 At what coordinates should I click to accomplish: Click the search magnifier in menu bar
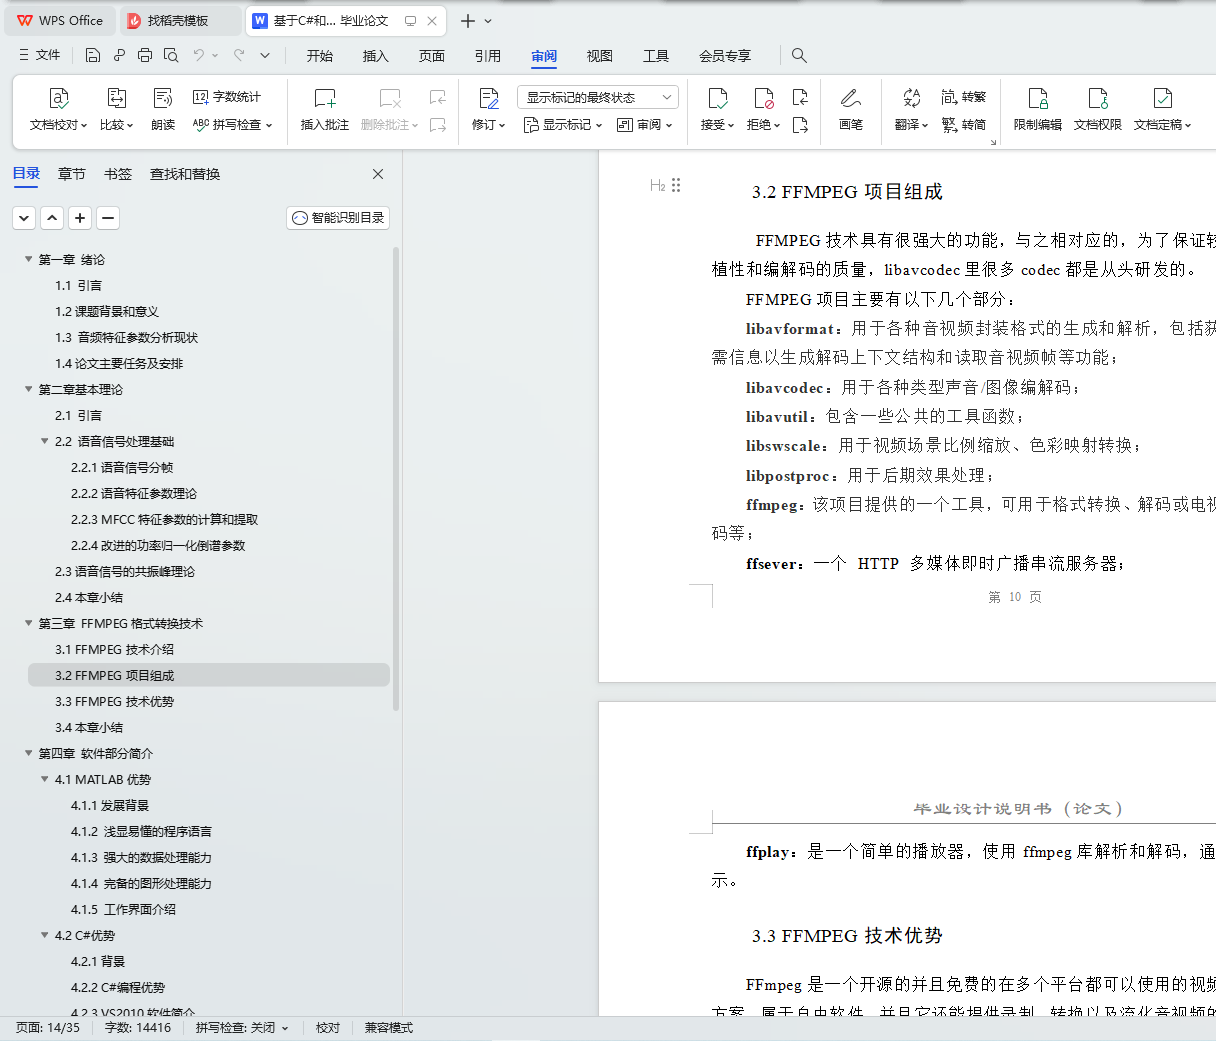coord(799,55)
